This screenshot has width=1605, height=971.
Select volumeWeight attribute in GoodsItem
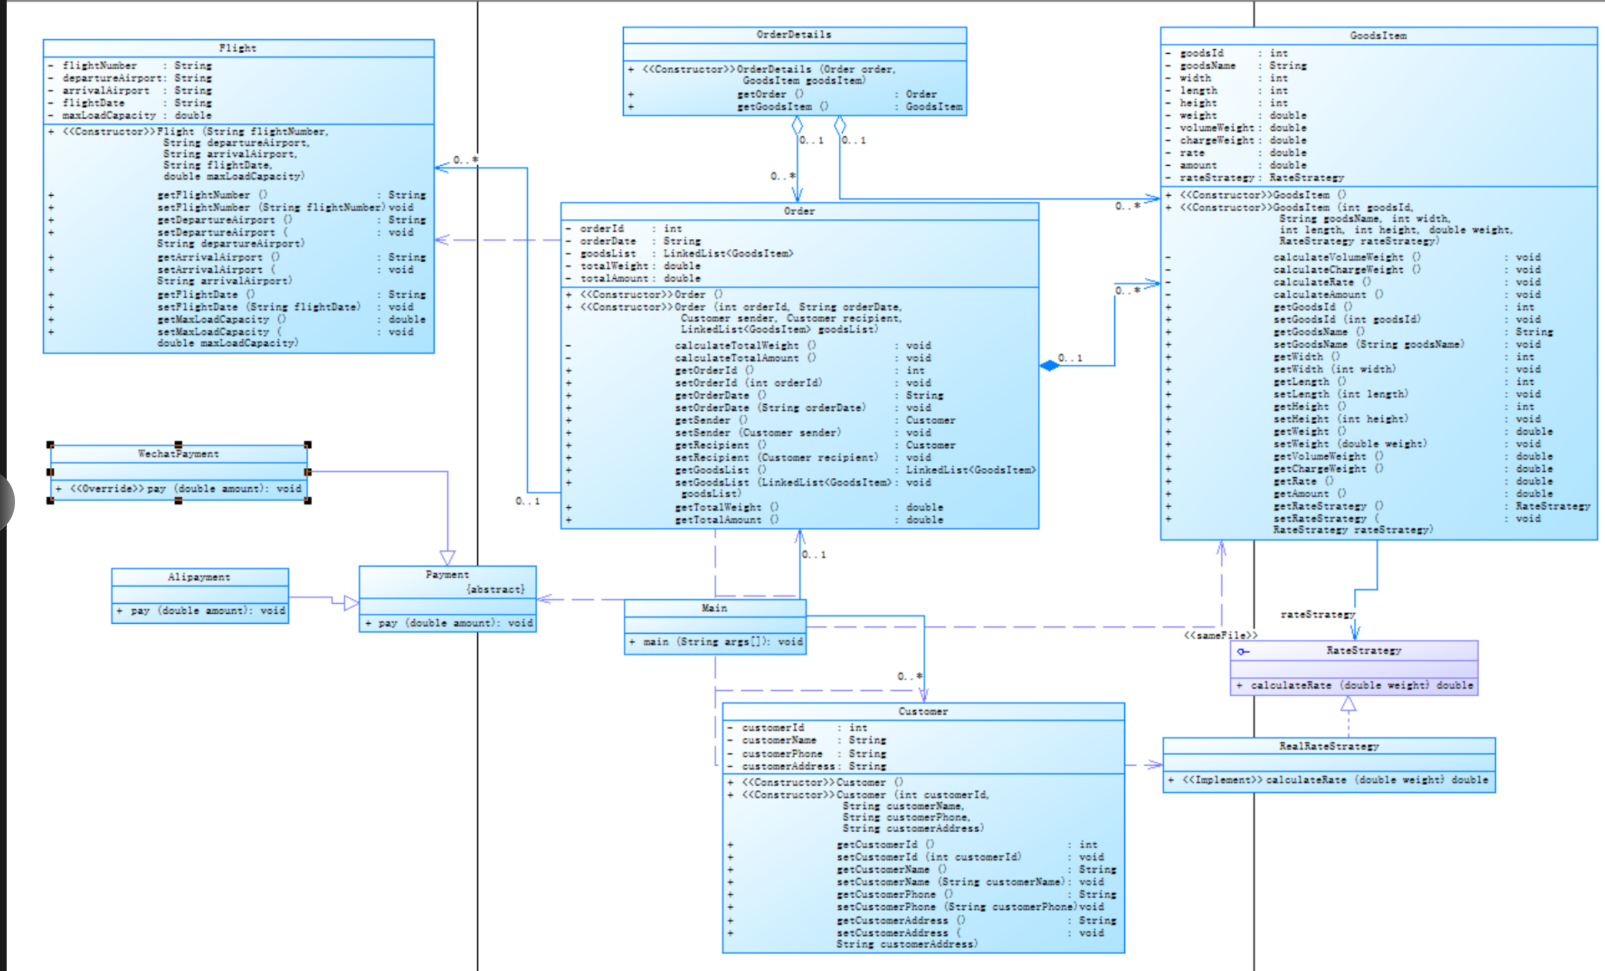point(1236,128)
